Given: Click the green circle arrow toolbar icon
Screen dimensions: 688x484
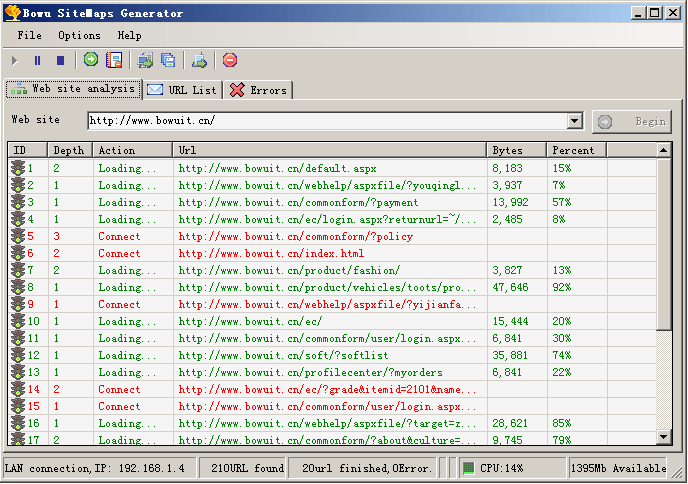Looking at the screenshot, I should click(91, 59).
